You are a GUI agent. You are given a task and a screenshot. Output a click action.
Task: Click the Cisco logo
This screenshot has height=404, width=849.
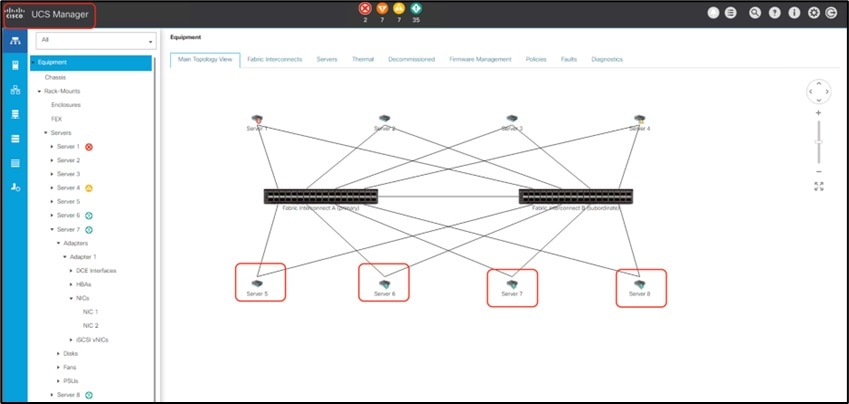15,14
